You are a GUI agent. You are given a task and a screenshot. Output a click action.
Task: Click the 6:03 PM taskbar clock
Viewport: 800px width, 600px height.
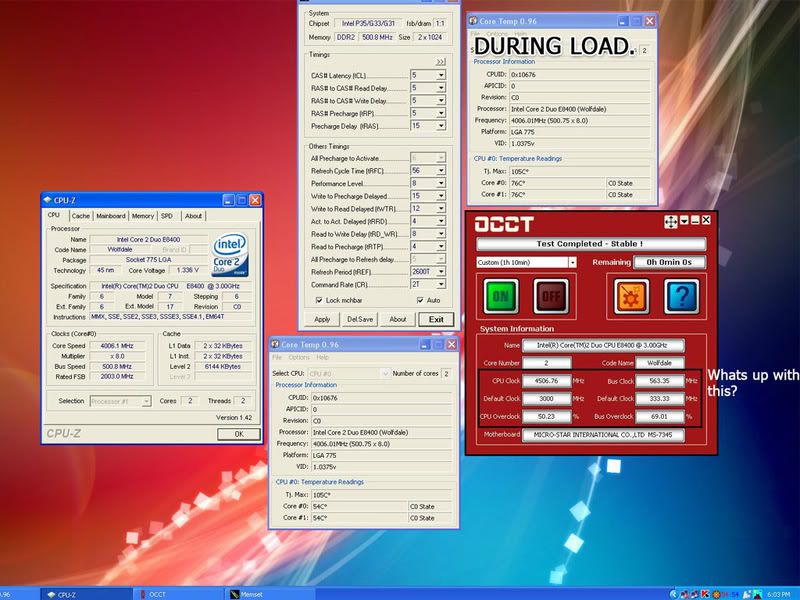point(779,594)
